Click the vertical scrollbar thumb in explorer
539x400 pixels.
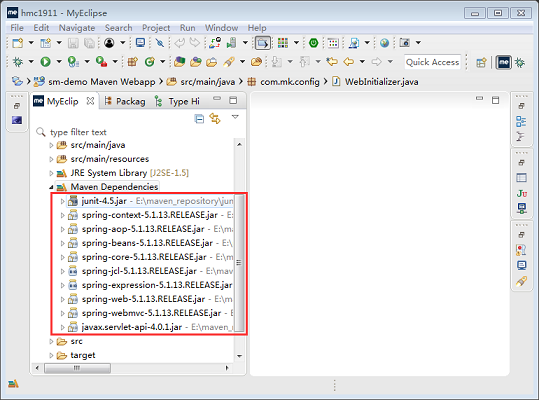click(239, 263)
